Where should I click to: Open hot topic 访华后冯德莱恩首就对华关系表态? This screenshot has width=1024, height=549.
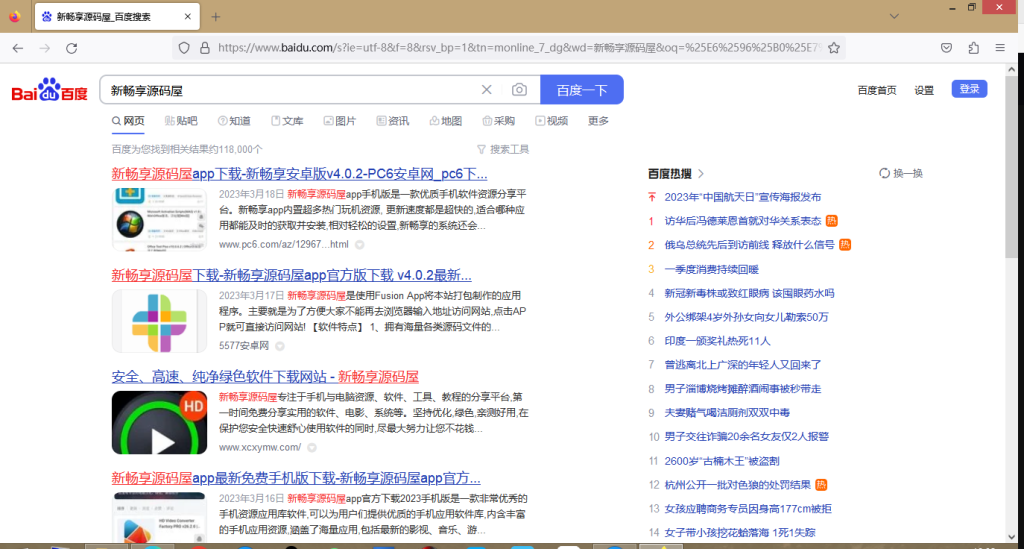click(x=743, y=221)
